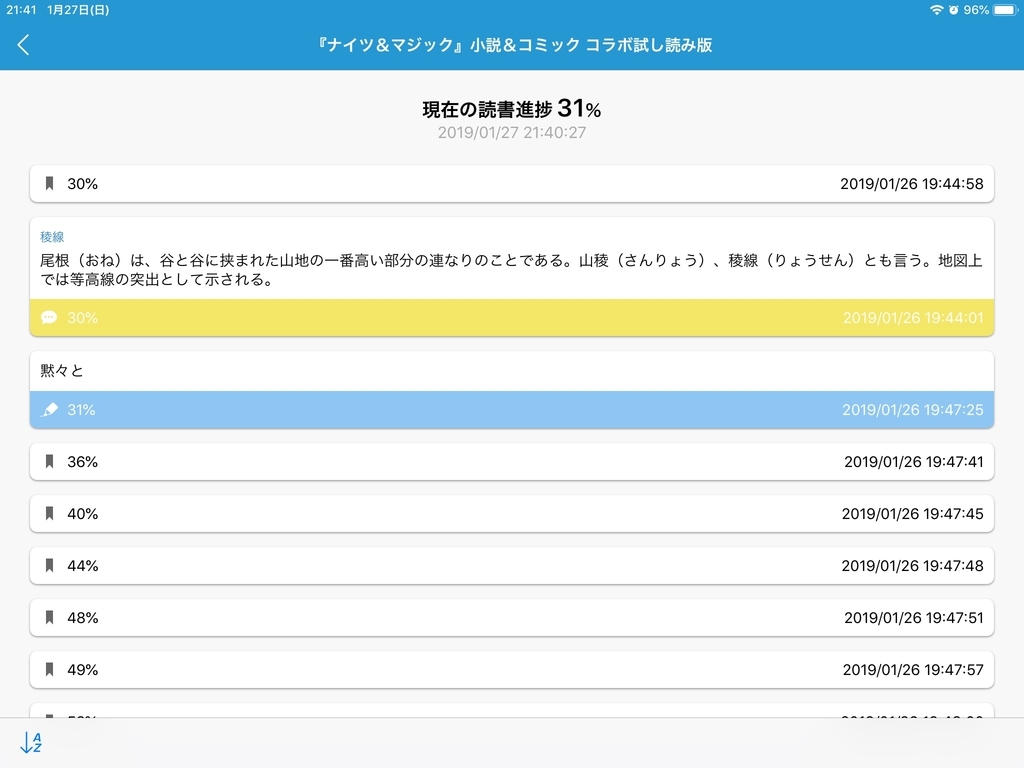Tap the bookmark icon beside 49%
This screenshot has height=768, width=1024.
[50, 670]
